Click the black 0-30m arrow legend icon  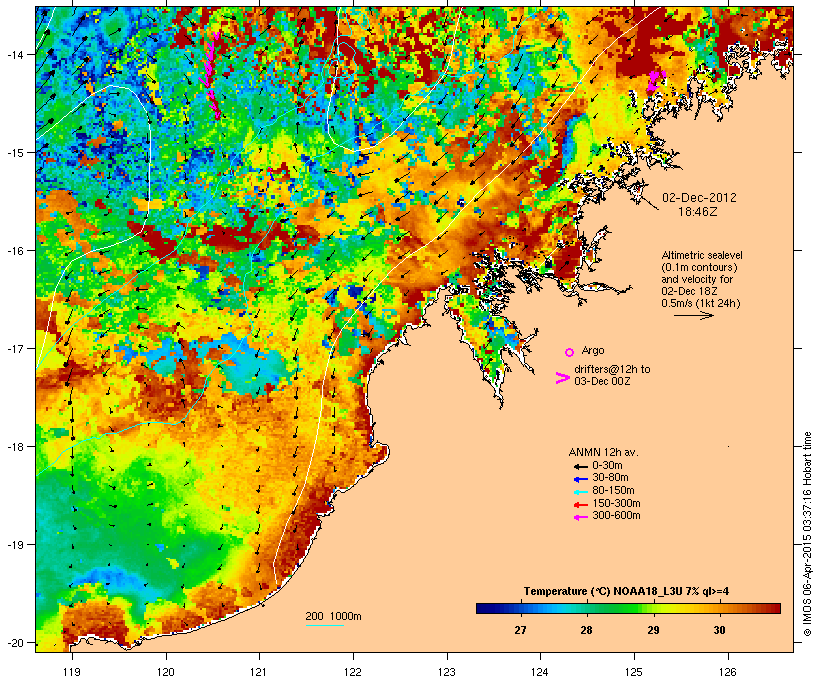581,466
